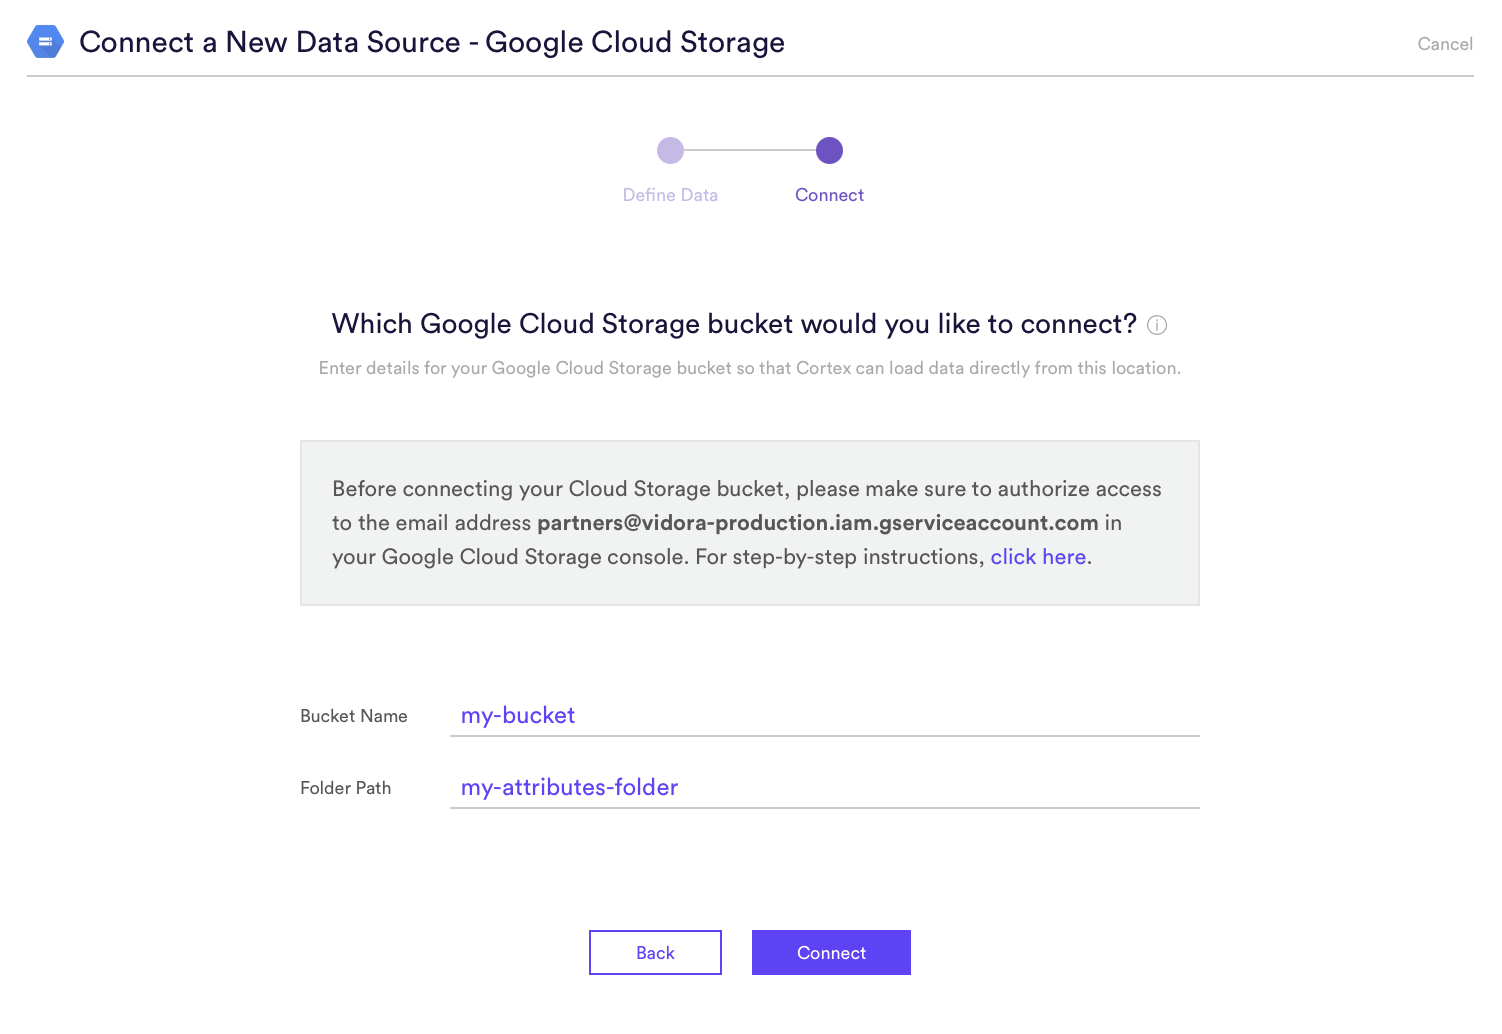Click the Folder Path label
Screen dimensions: 1502x1034
346,788
